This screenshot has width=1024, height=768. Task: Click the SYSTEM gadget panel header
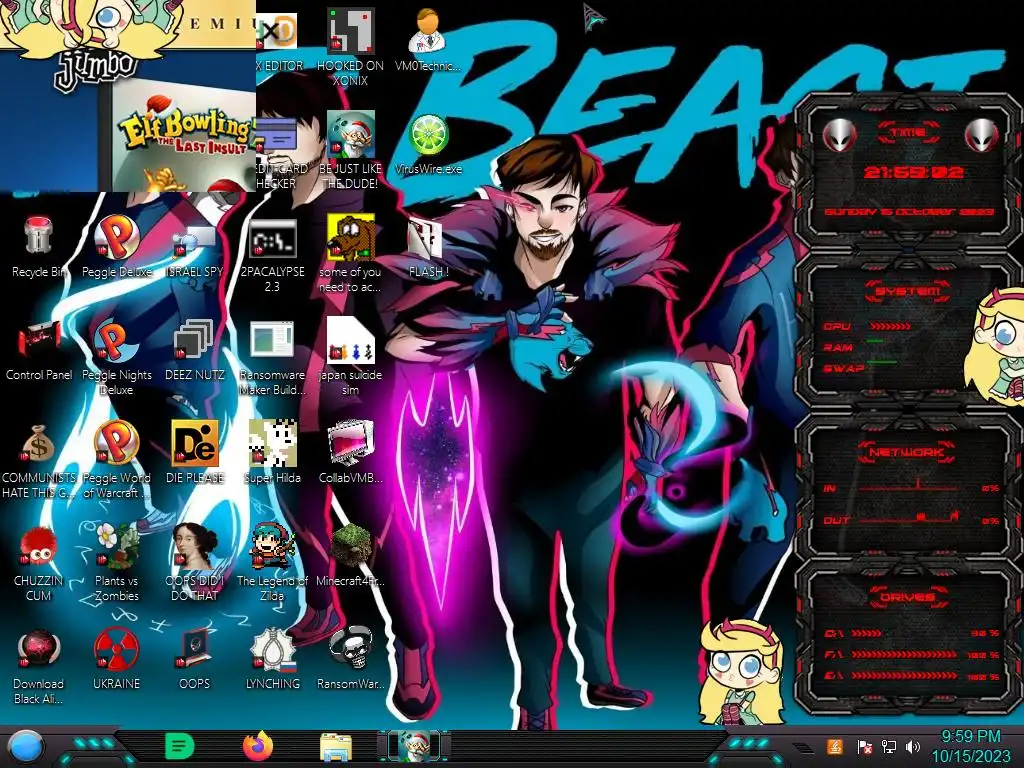tap(908, 291)
